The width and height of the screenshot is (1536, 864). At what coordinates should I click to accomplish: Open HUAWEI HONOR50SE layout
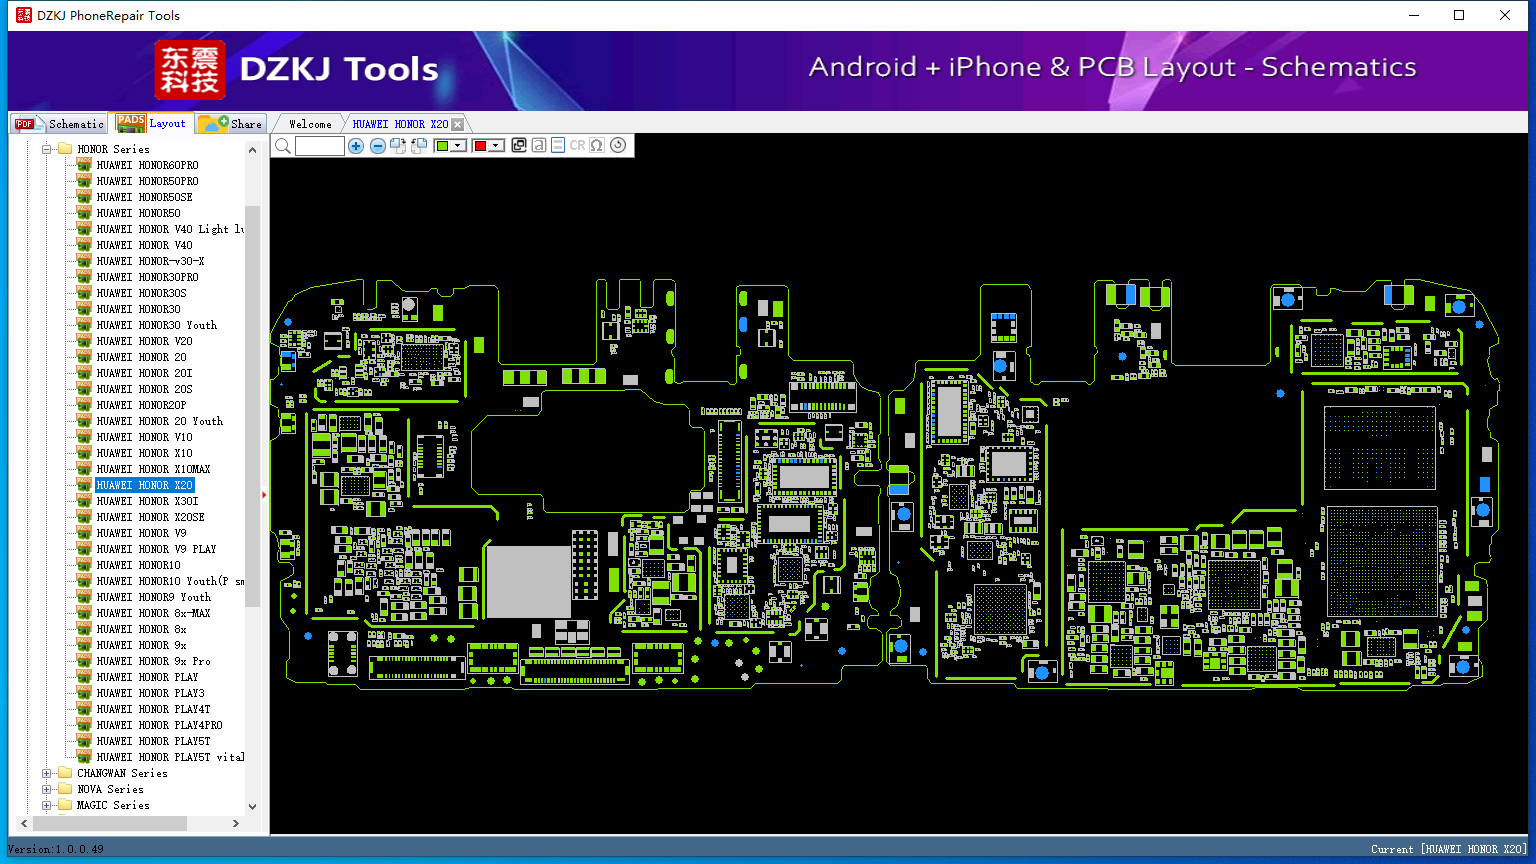[x=144, y=197]
